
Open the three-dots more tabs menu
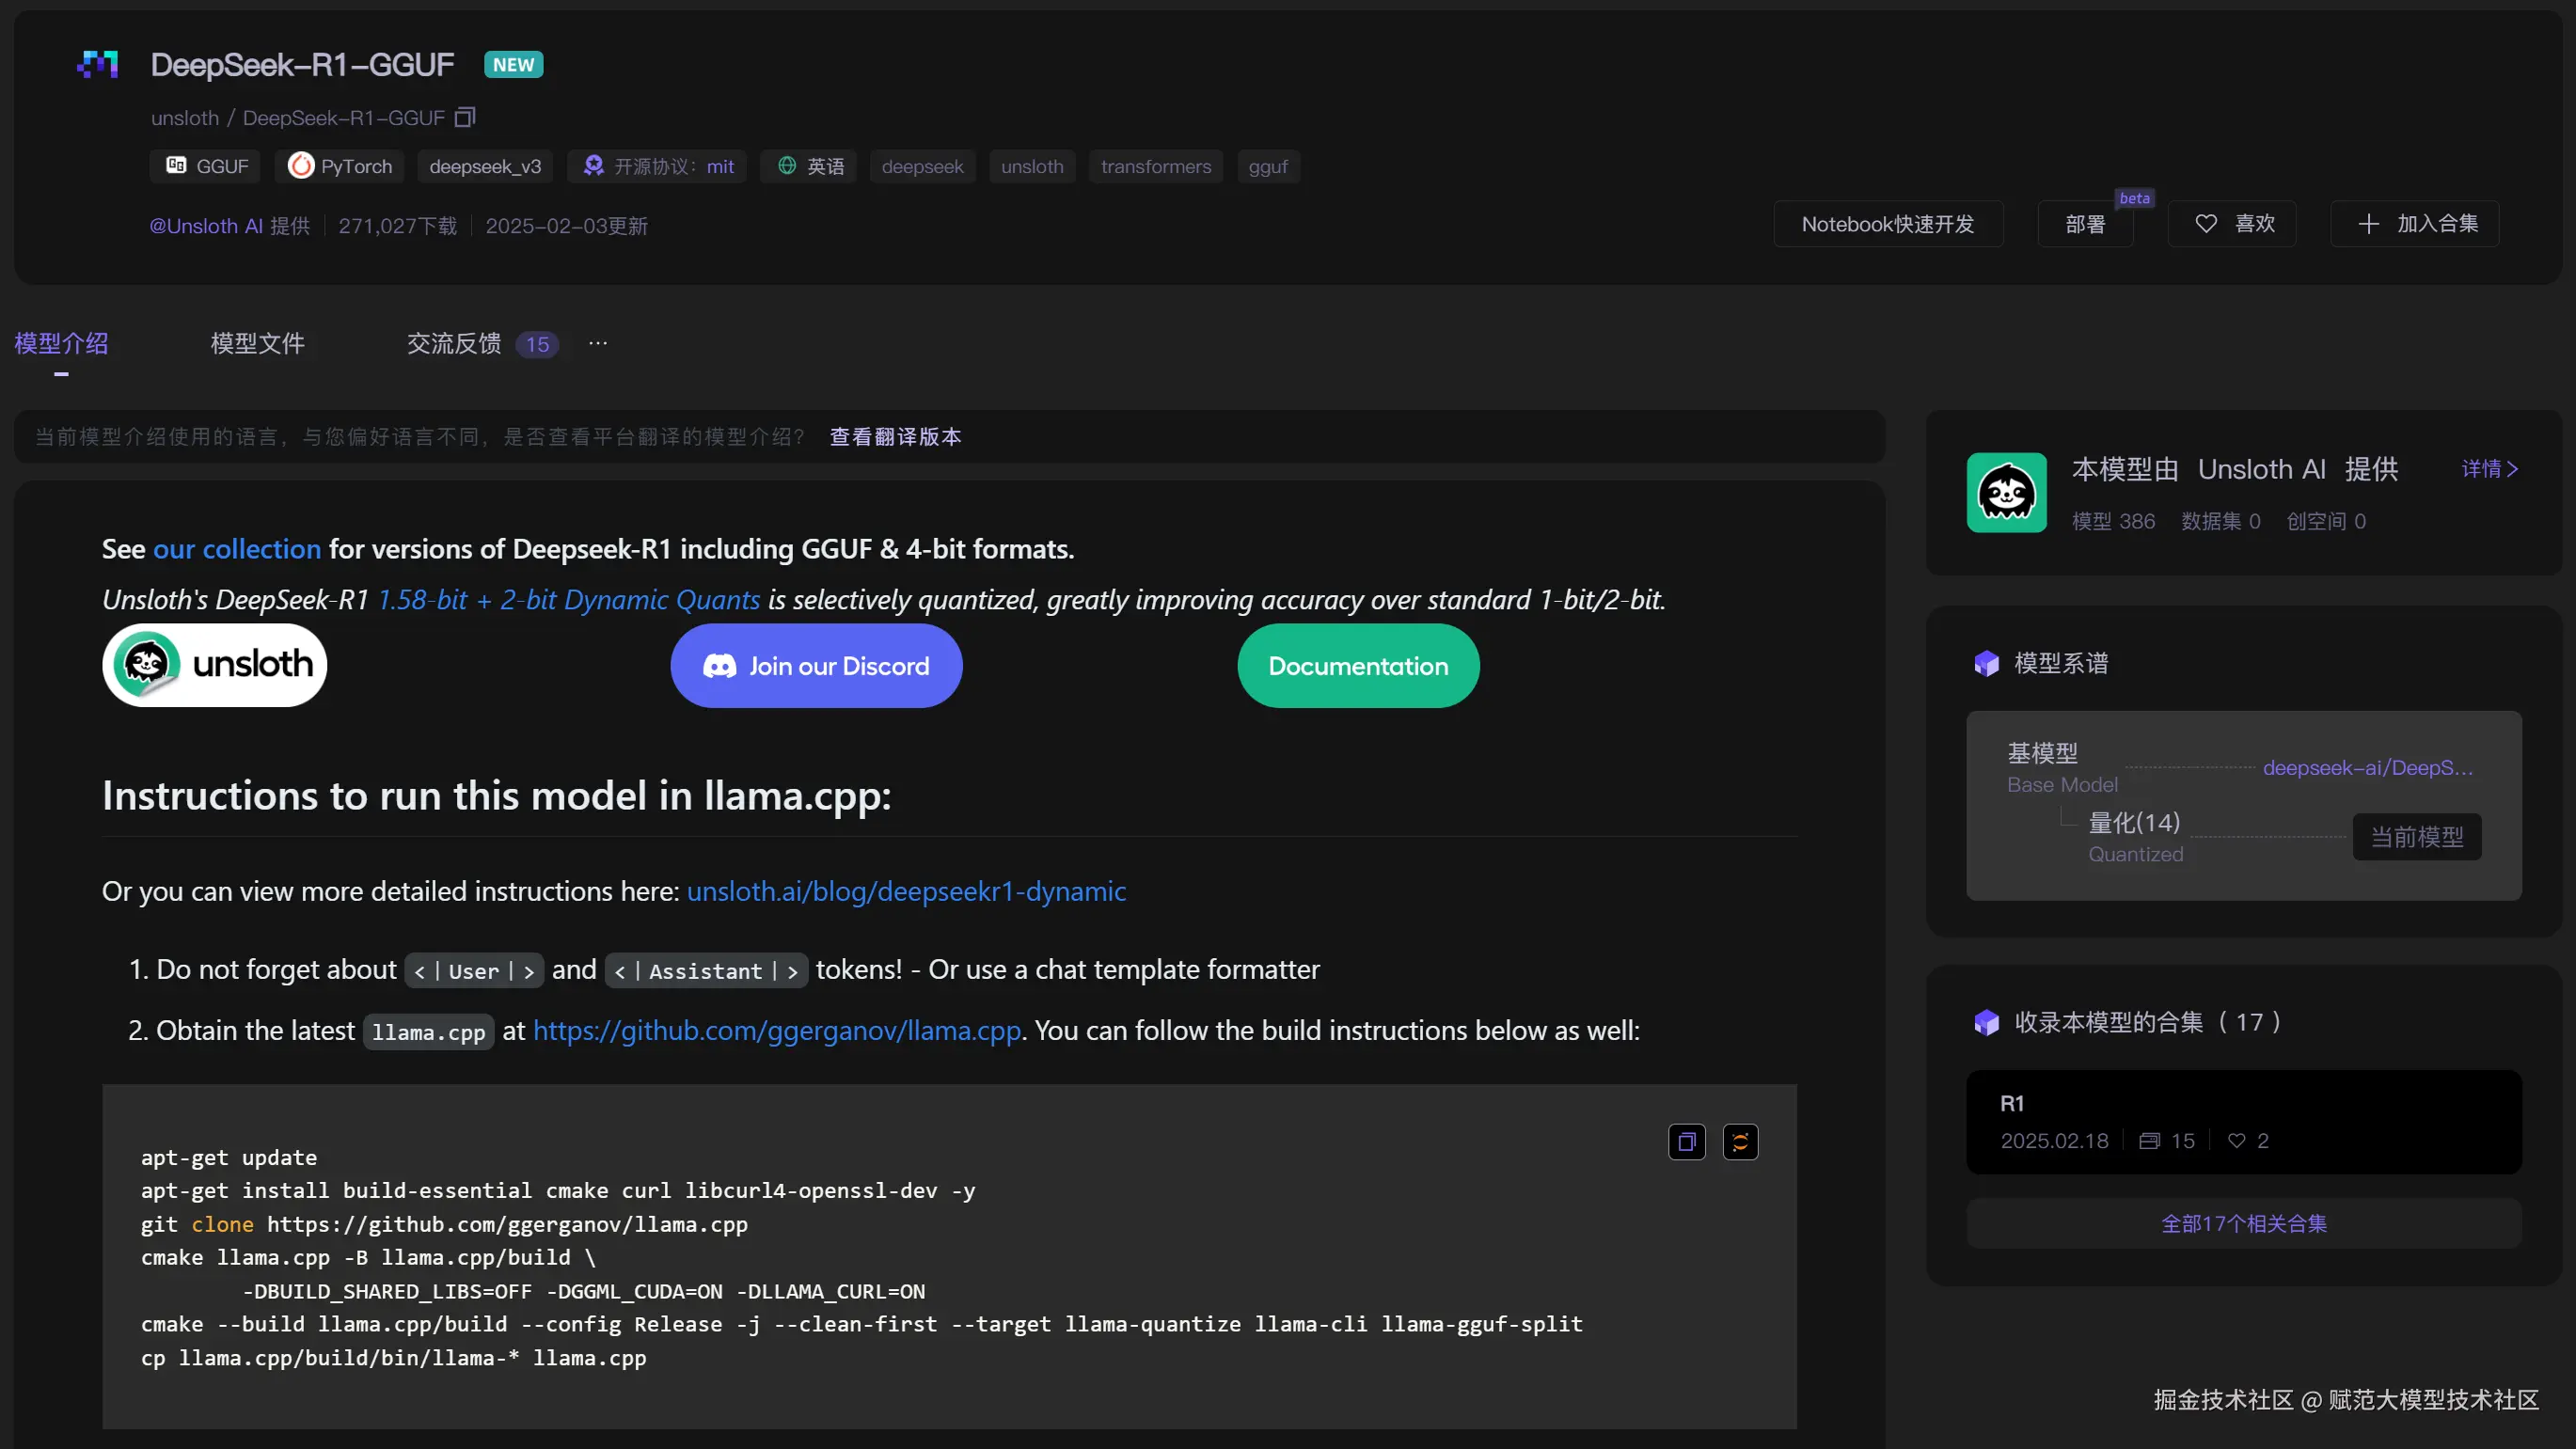pyautogui.click(x=598, y=343)
